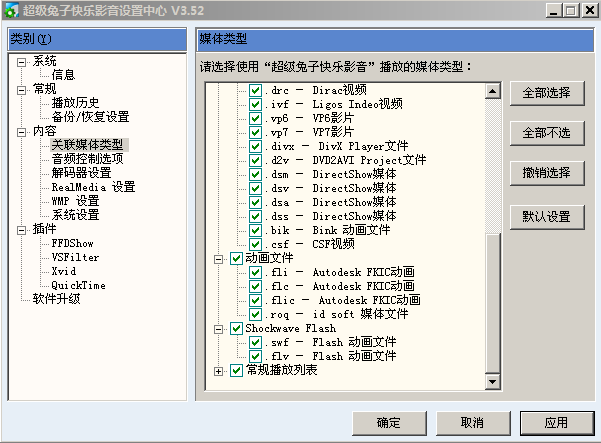This screenshot has height=443, width=601.
Task: Select the VSFilter plugin item
Action: tap(75, 257)
